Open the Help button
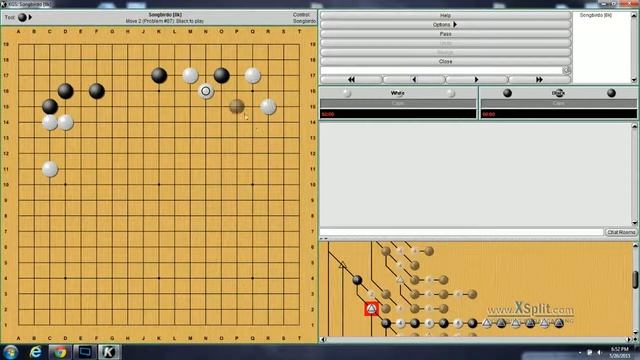The width and height of the screenshot is (640, 360). 445,16
